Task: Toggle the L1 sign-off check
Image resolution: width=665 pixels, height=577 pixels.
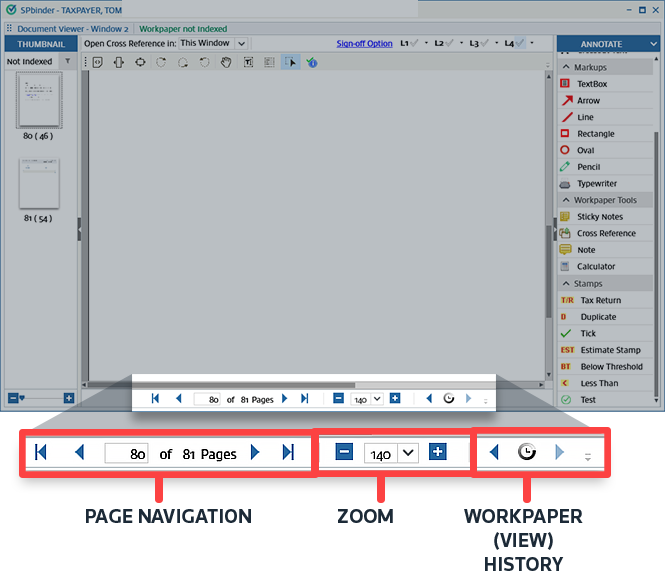Action: 410,43
